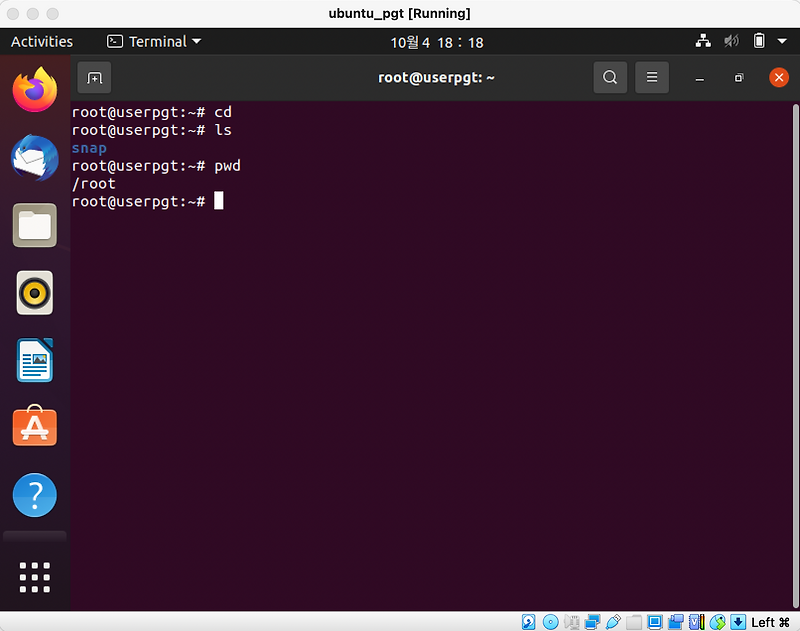800x631 pixels.
Task: Open a new terminal tab
Action: click(93, 77)
